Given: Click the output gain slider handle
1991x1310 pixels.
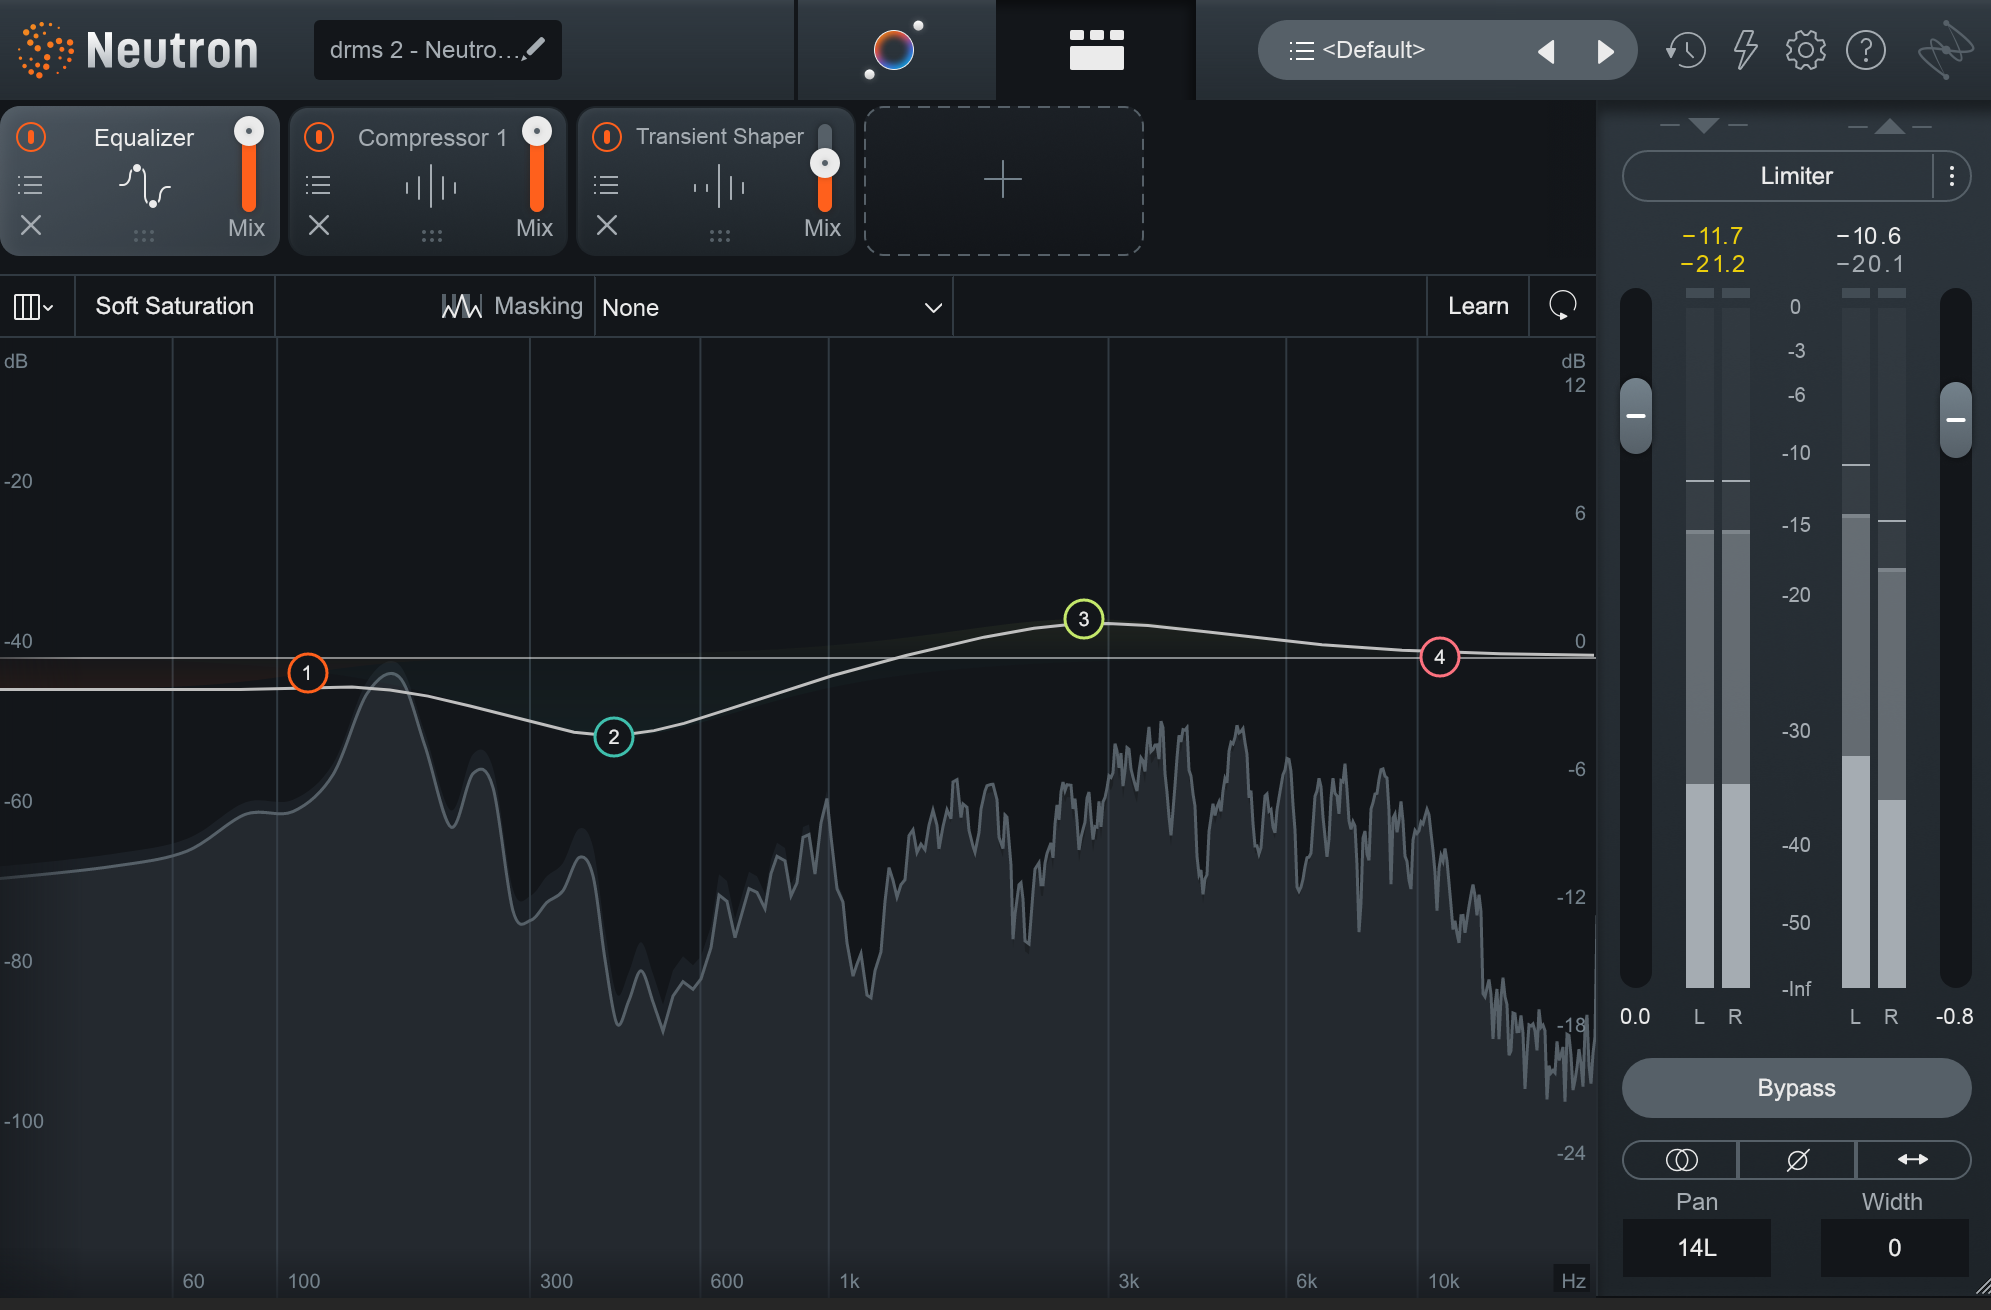Looking at the screenshot, I should coord(1956,420).
